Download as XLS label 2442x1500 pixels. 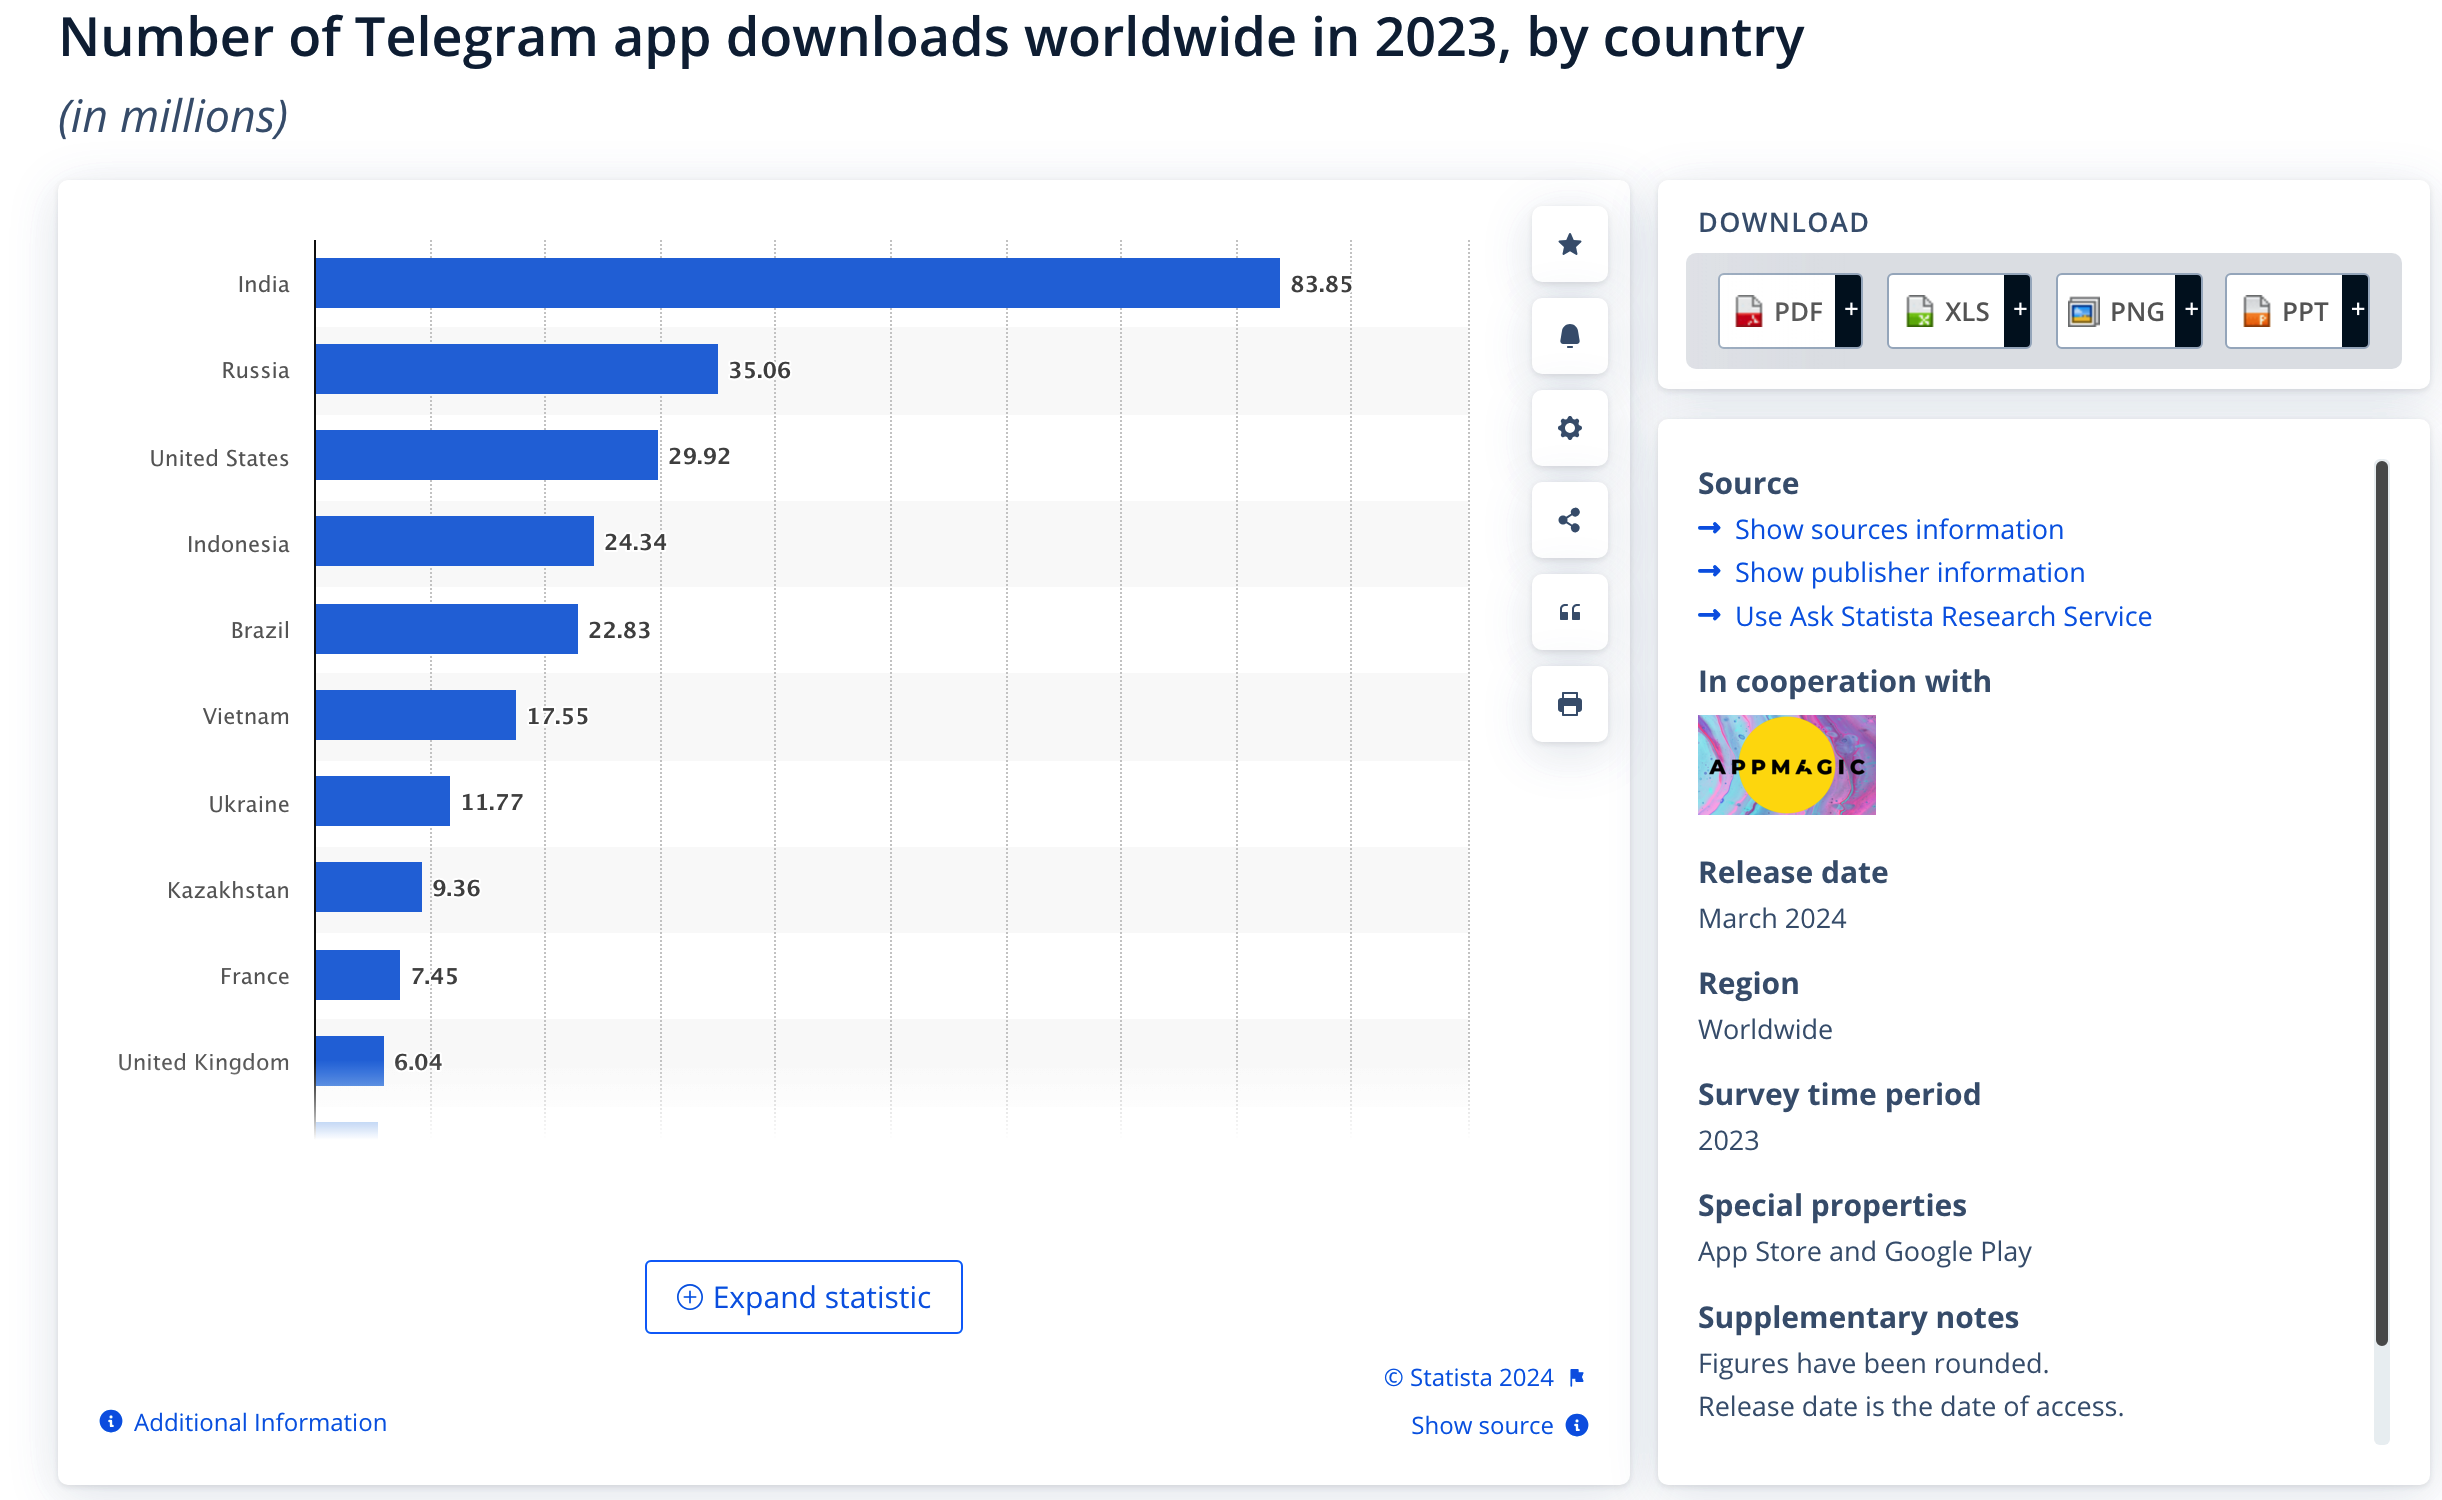(x=1966, y=312)
